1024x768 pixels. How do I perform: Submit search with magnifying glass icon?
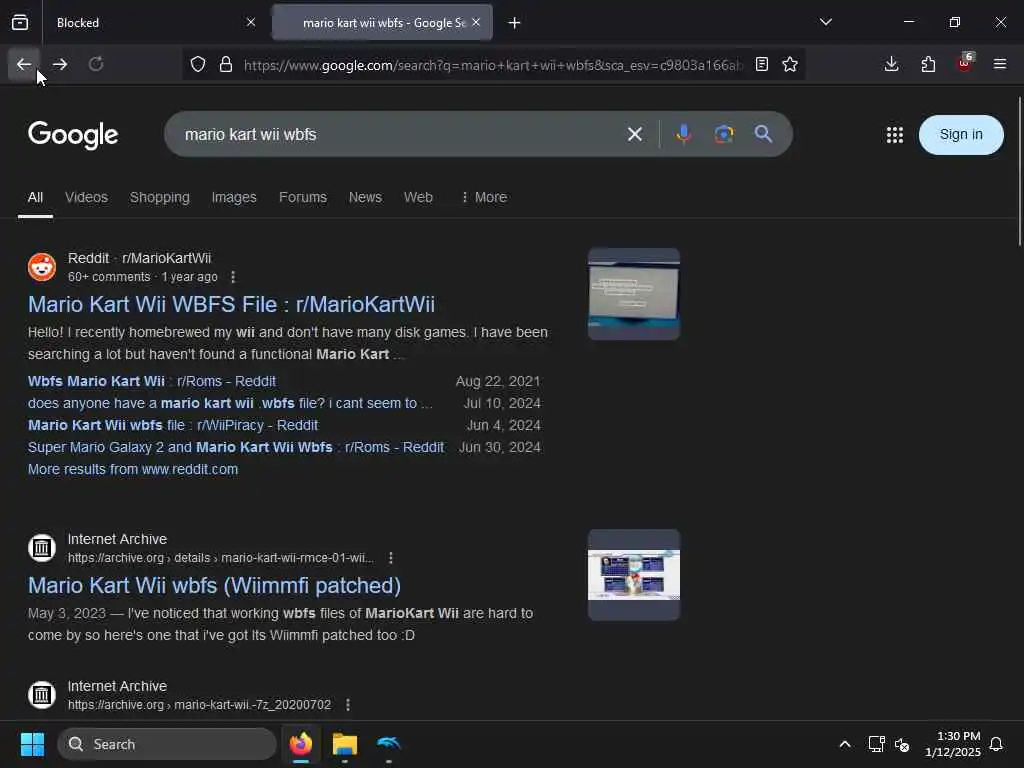point(763,135)
